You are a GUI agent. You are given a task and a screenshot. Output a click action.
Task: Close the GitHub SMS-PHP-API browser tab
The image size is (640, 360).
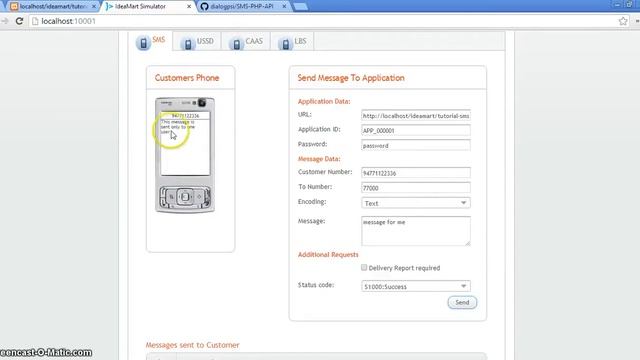coord(284,7)
